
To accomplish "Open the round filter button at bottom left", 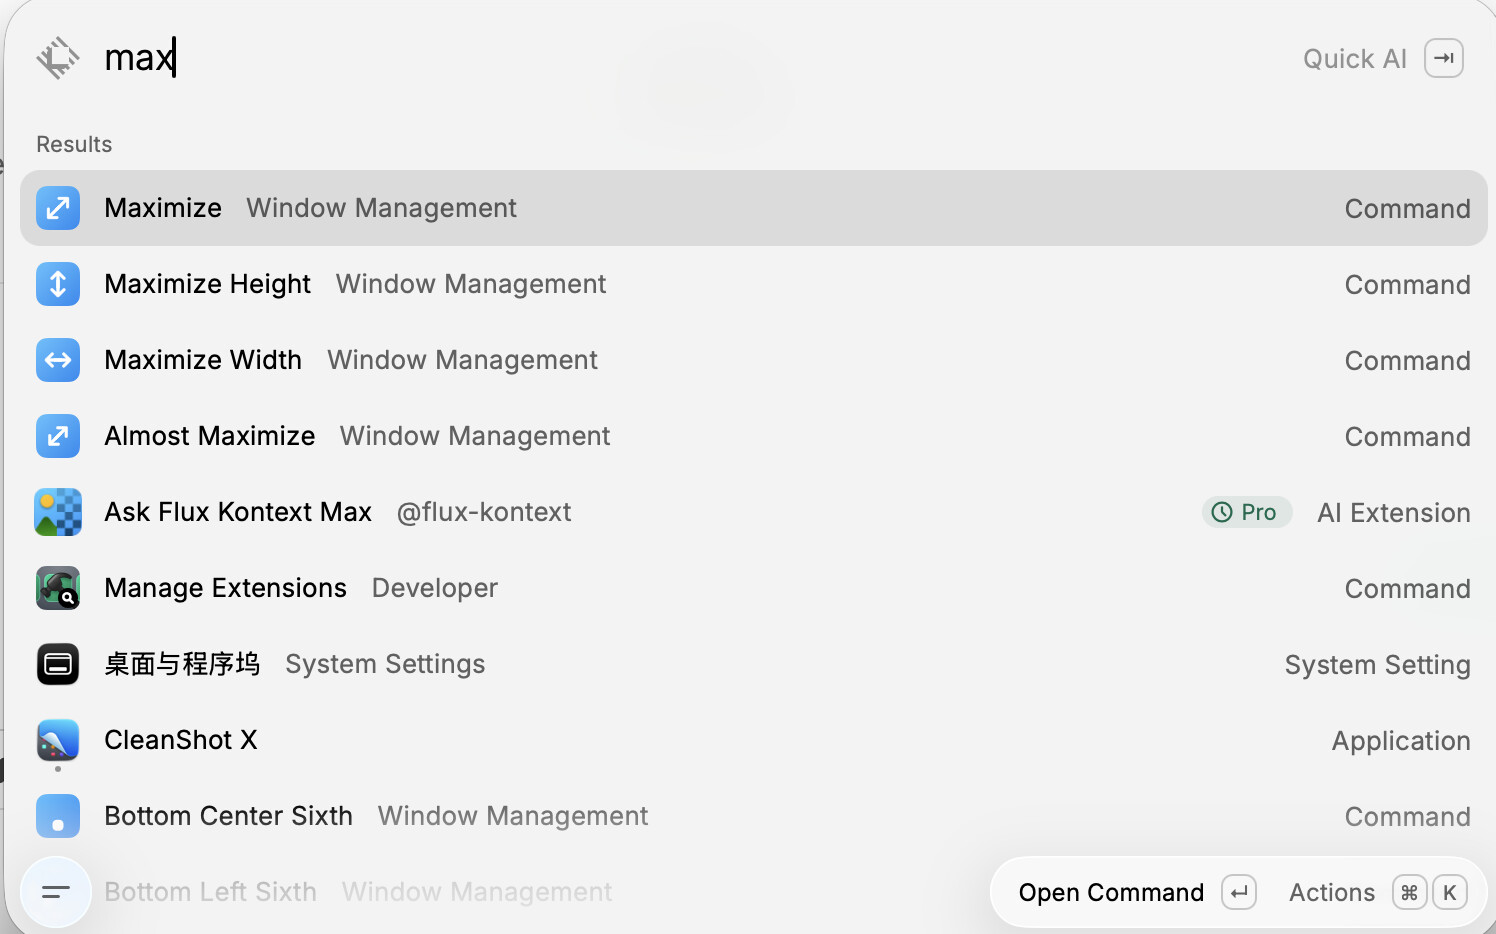I will click(x=56, y=892).
